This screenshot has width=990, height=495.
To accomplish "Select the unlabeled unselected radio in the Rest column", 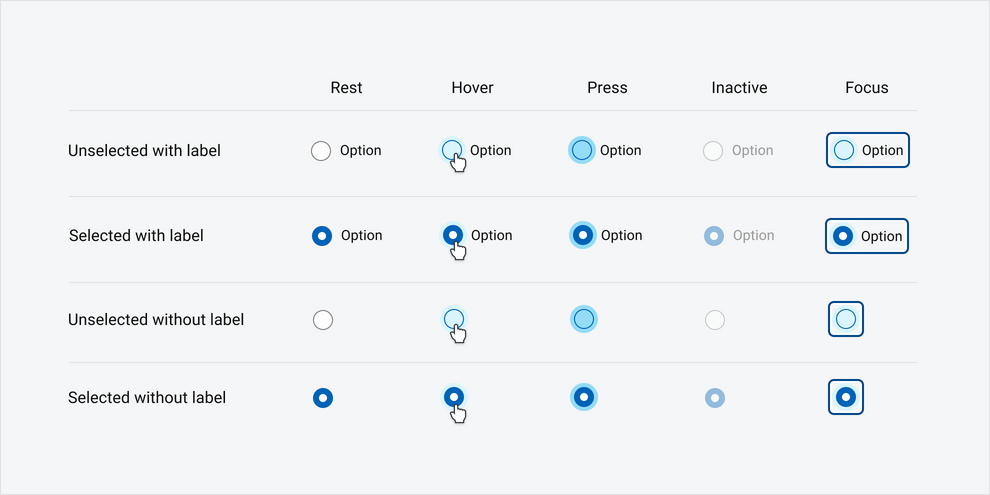I will [x=323, y=320].
